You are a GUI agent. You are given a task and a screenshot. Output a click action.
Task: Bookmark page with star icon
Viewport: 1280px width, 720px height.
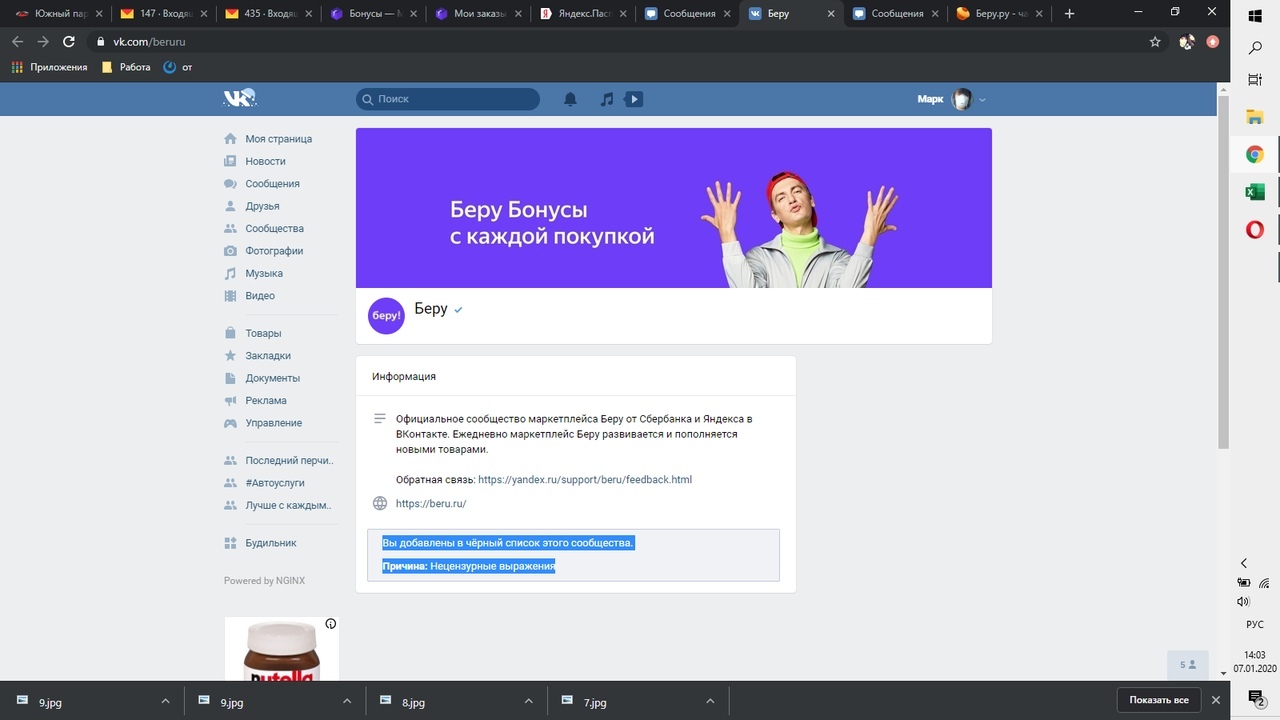coord(1155,42)
